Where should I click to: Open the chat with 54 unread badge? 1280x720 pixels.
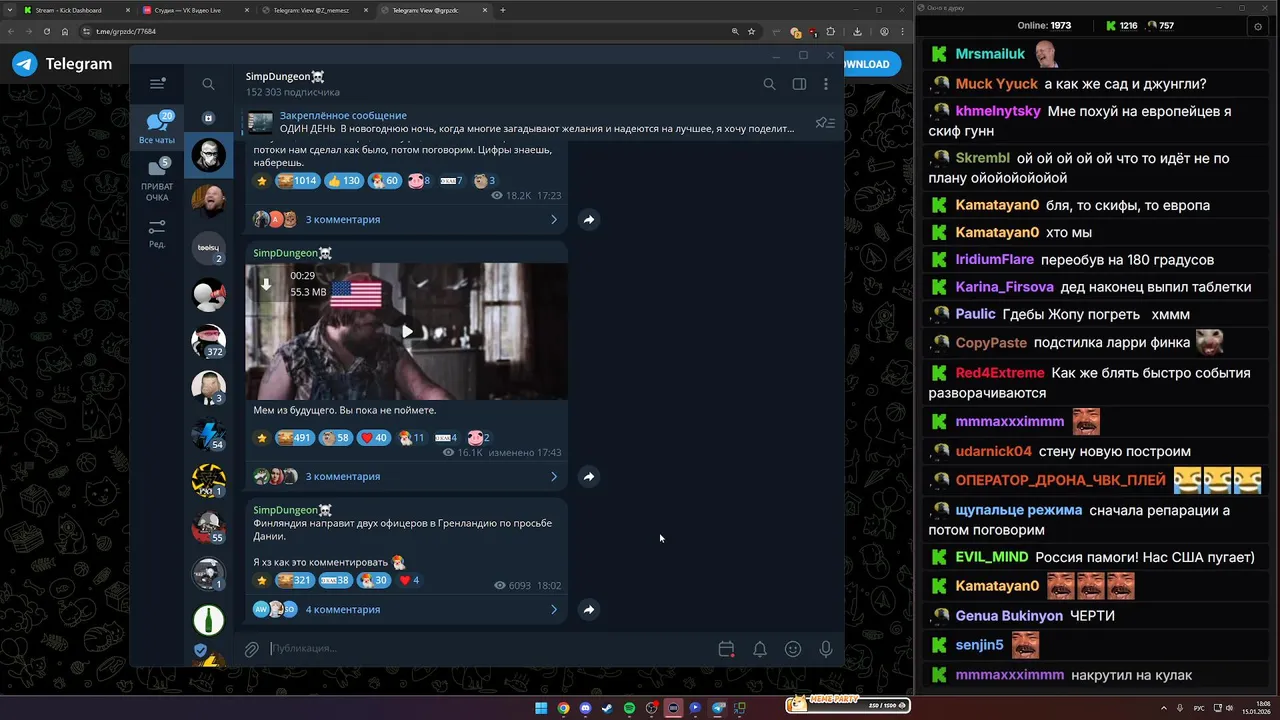point(209,434)
